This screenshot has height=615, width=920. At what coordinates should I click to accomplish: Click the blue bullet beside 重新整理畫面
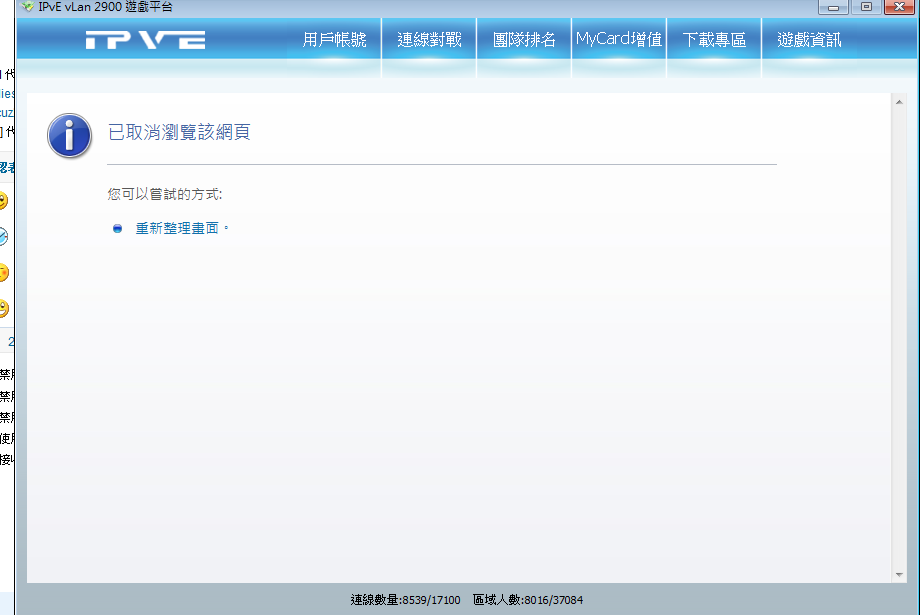pyautogui.click(x=117, y=229)
